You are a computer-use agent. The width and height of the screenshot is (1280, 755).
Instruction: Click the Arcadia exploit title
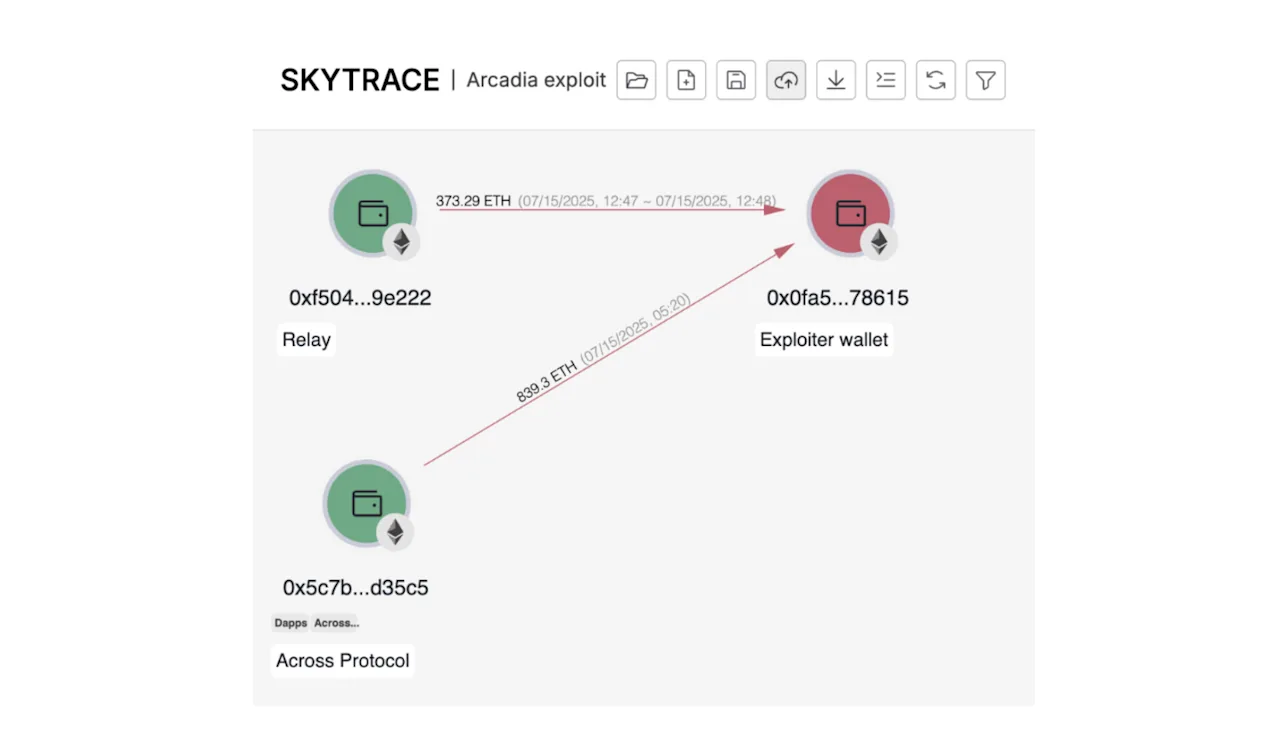(536, 80)
